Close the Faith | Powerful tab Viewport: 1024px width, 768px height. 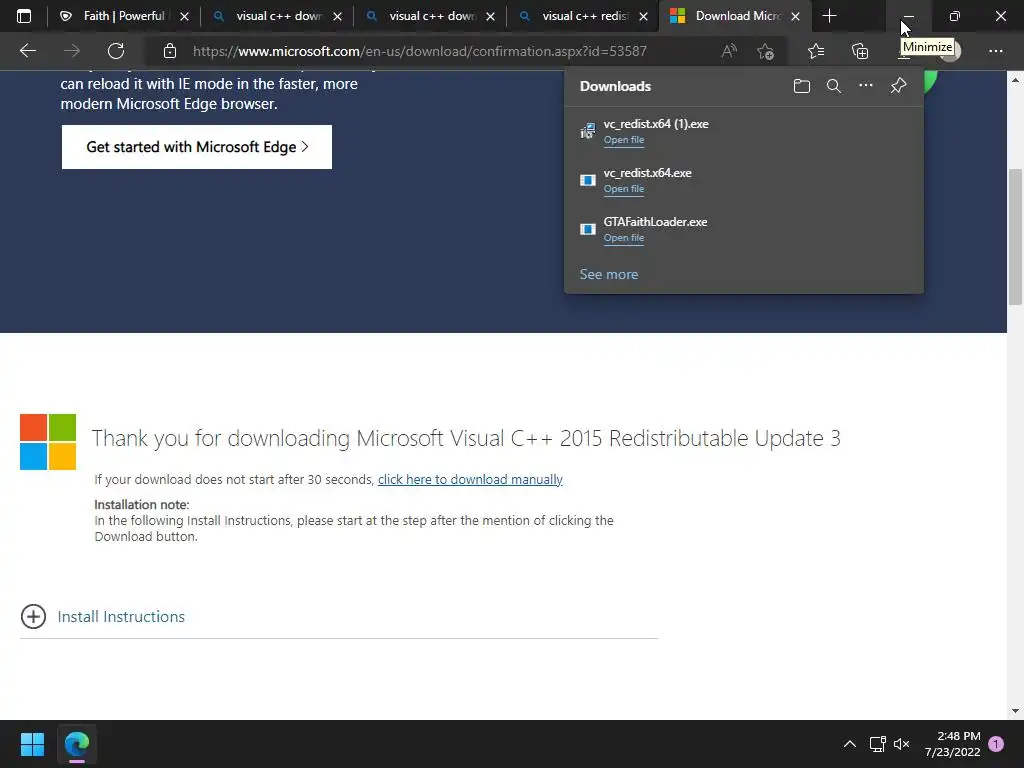[x=184, y=17]
